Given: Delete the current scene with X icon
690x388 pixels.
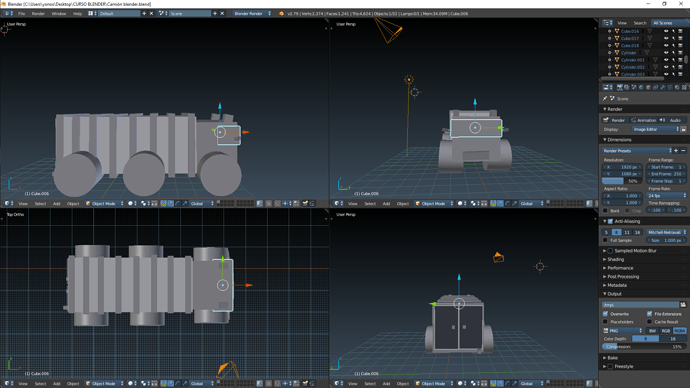Looking at the screenshot, I should pos(222,14).
